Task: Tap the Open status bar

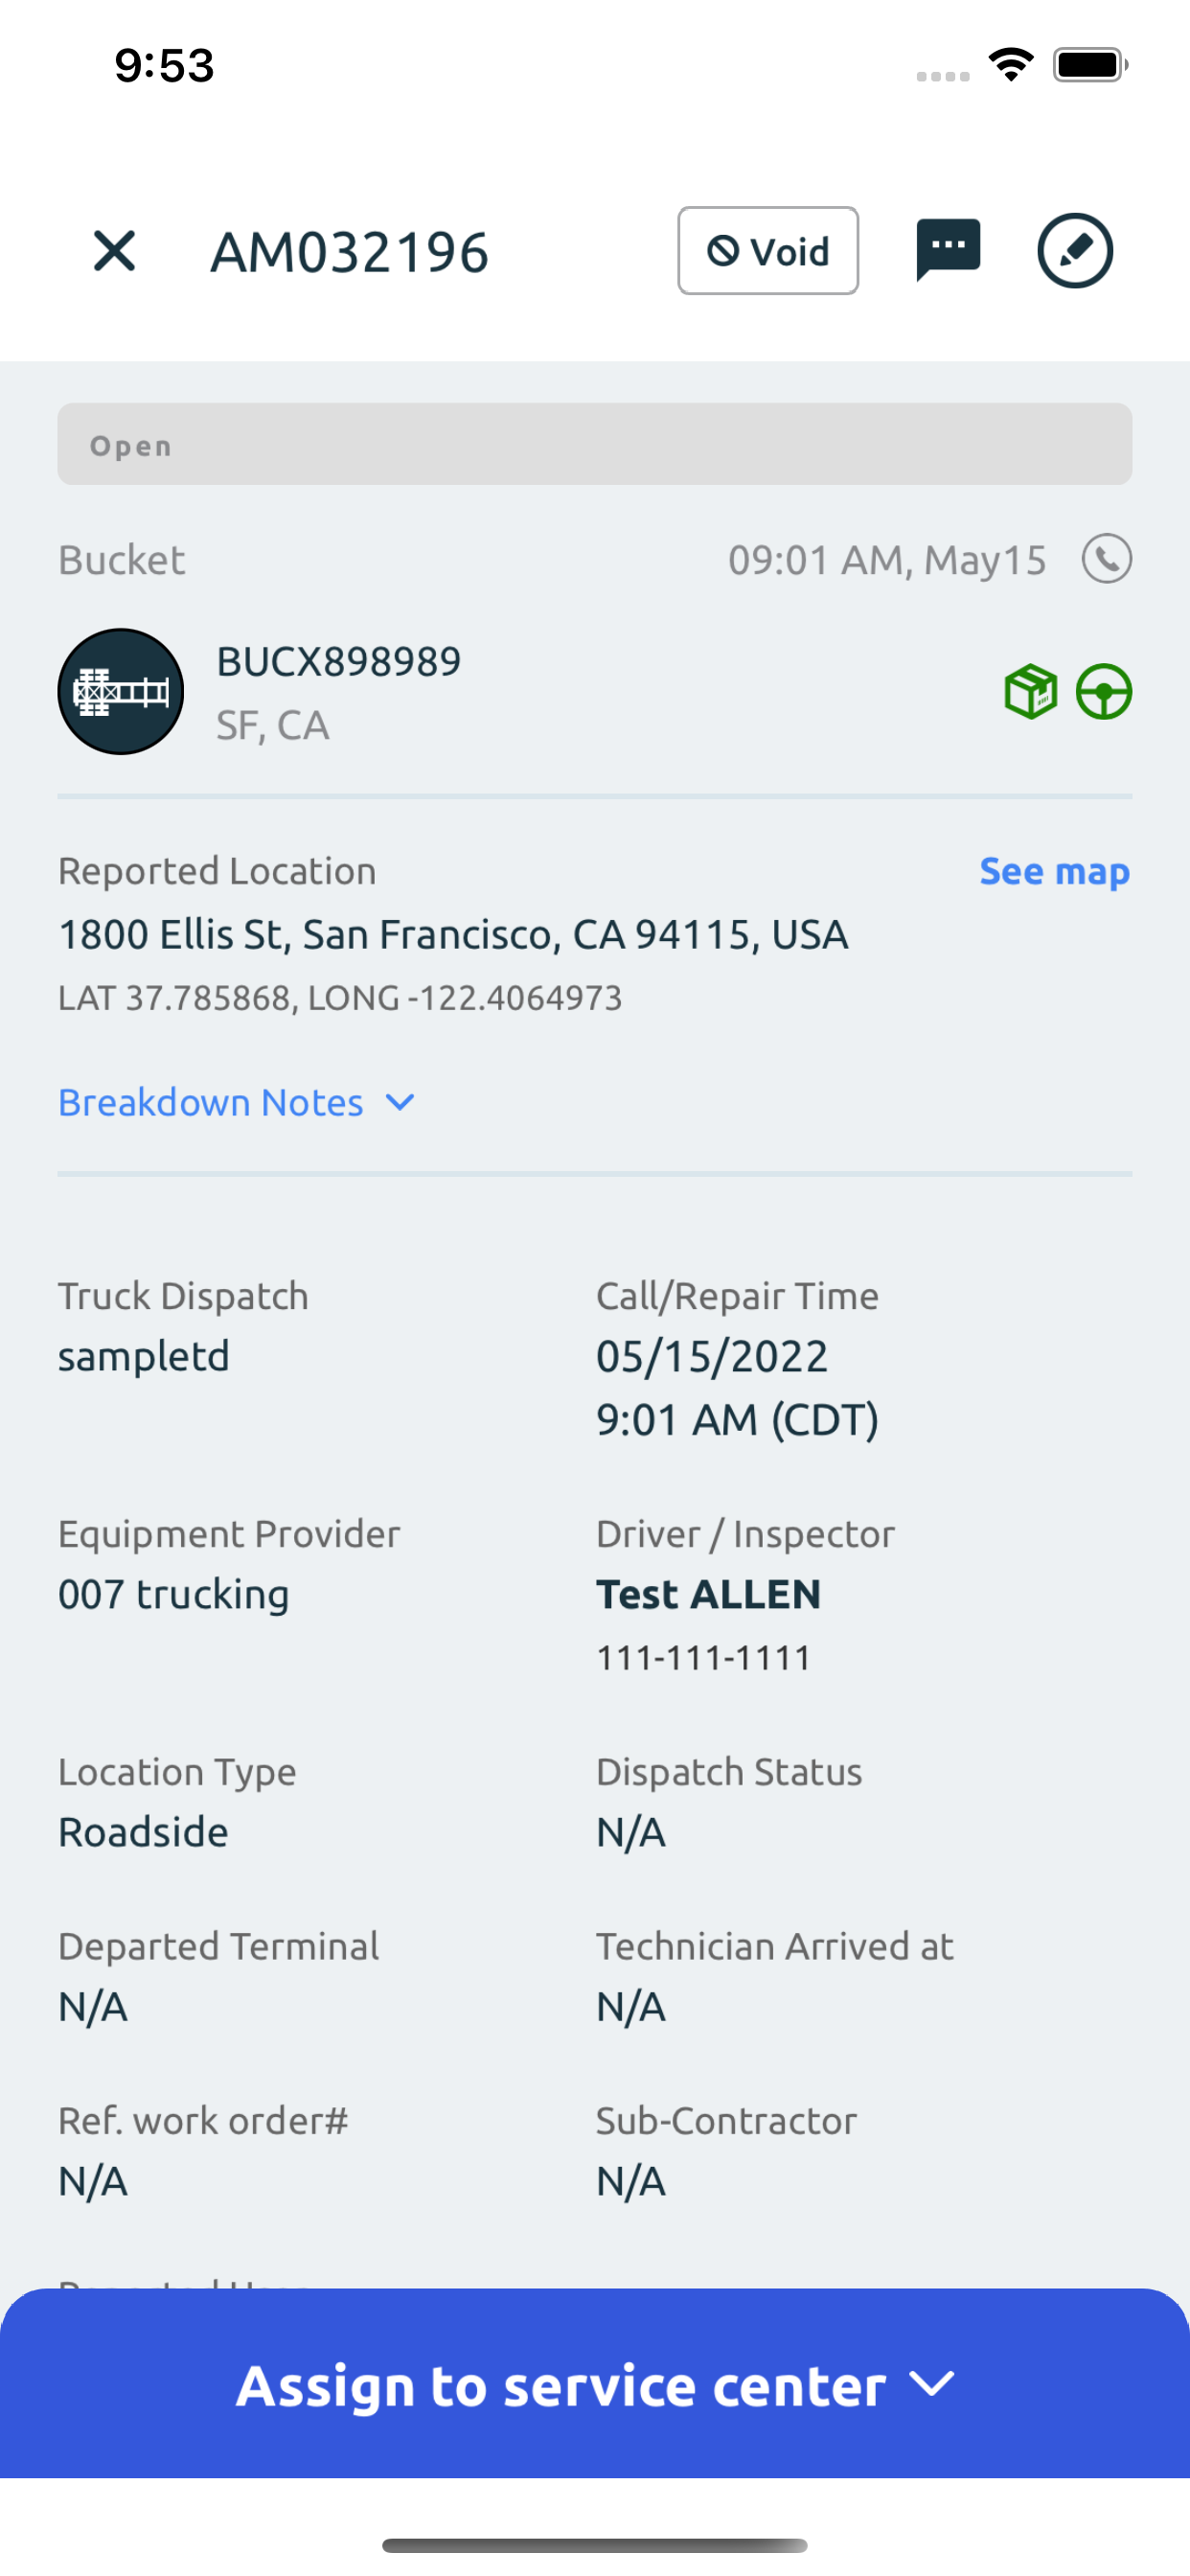Action: coord(595,445)
